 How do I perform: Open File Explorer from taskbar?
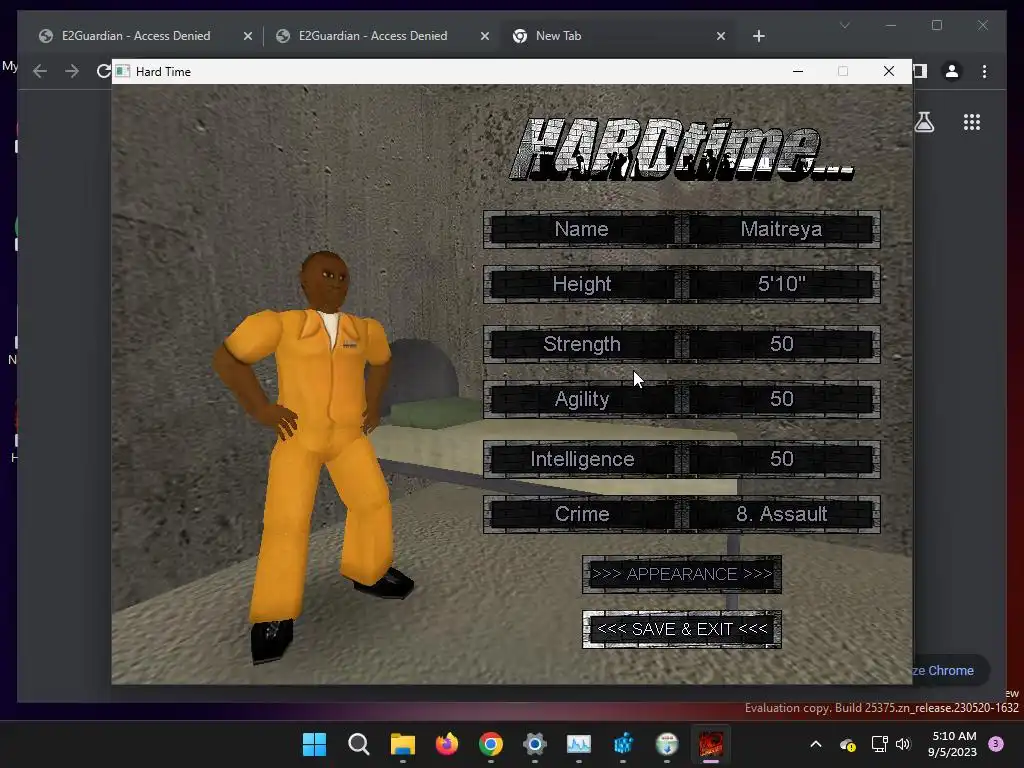pyautogui.click(x=403, y=744)
